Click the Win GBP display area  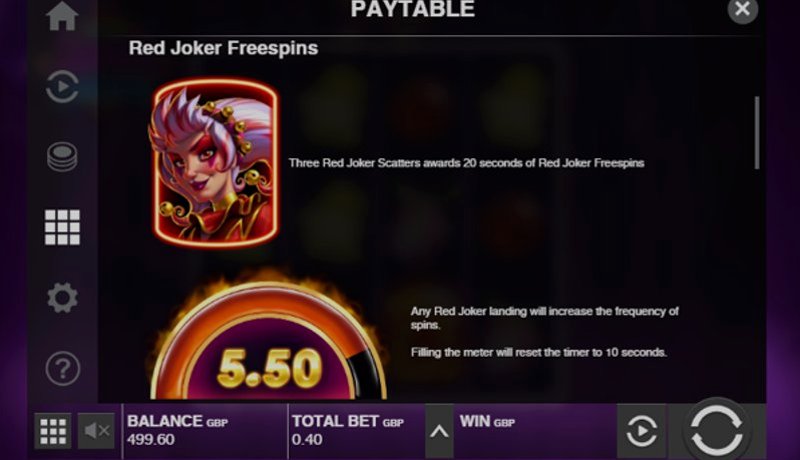point(535,431)
